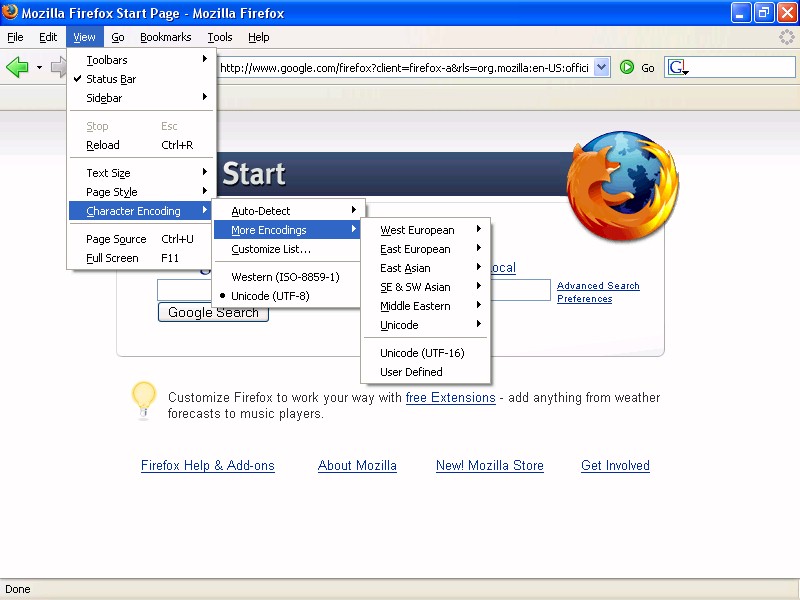Select the Unicode (UTF-8) radio encoding
Image resolution: width=800 pixels, height=600 pixels.
point(287,296)
